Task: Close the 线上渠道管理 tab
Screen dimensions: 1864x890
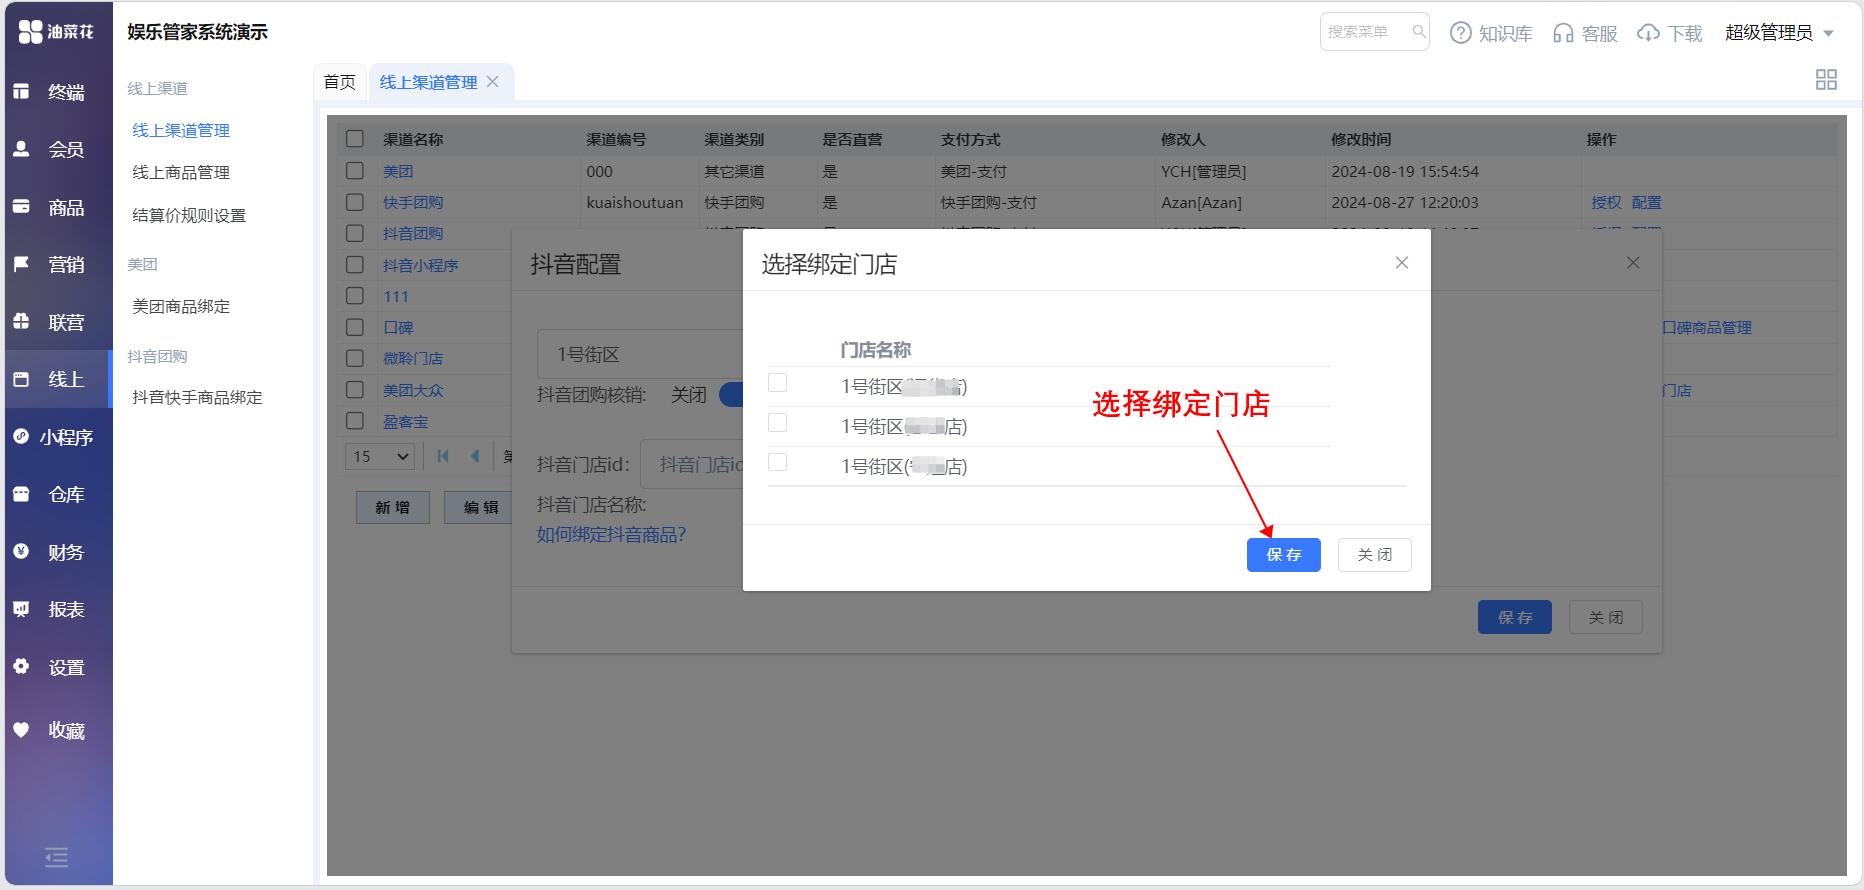Action: (493, 82)
